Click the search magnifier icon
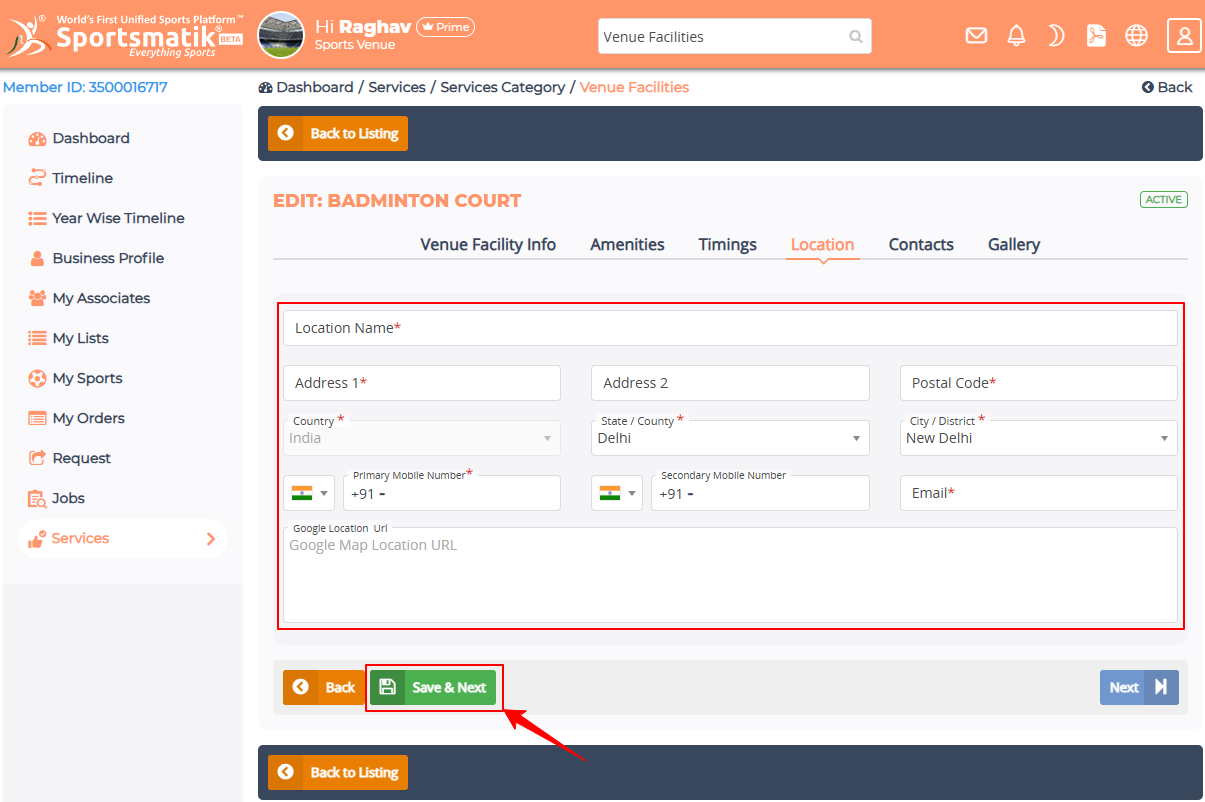The image size is (1205, 802). coord(855,37)
